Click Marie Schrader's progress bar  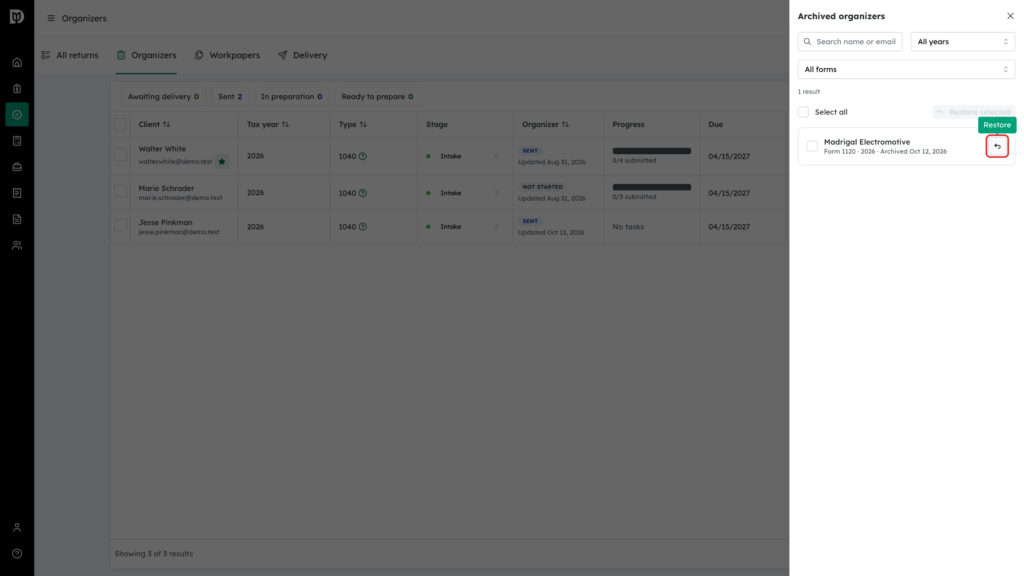(x=652, y=187)
